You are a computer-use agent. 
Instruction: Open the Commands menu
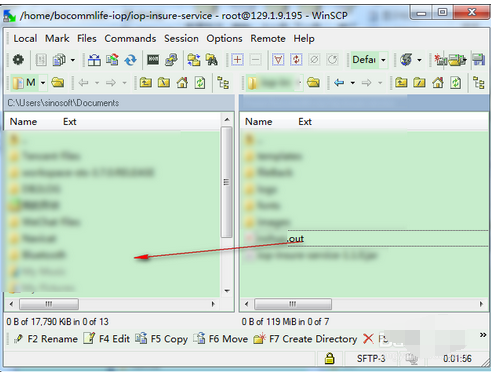(130, 39)
